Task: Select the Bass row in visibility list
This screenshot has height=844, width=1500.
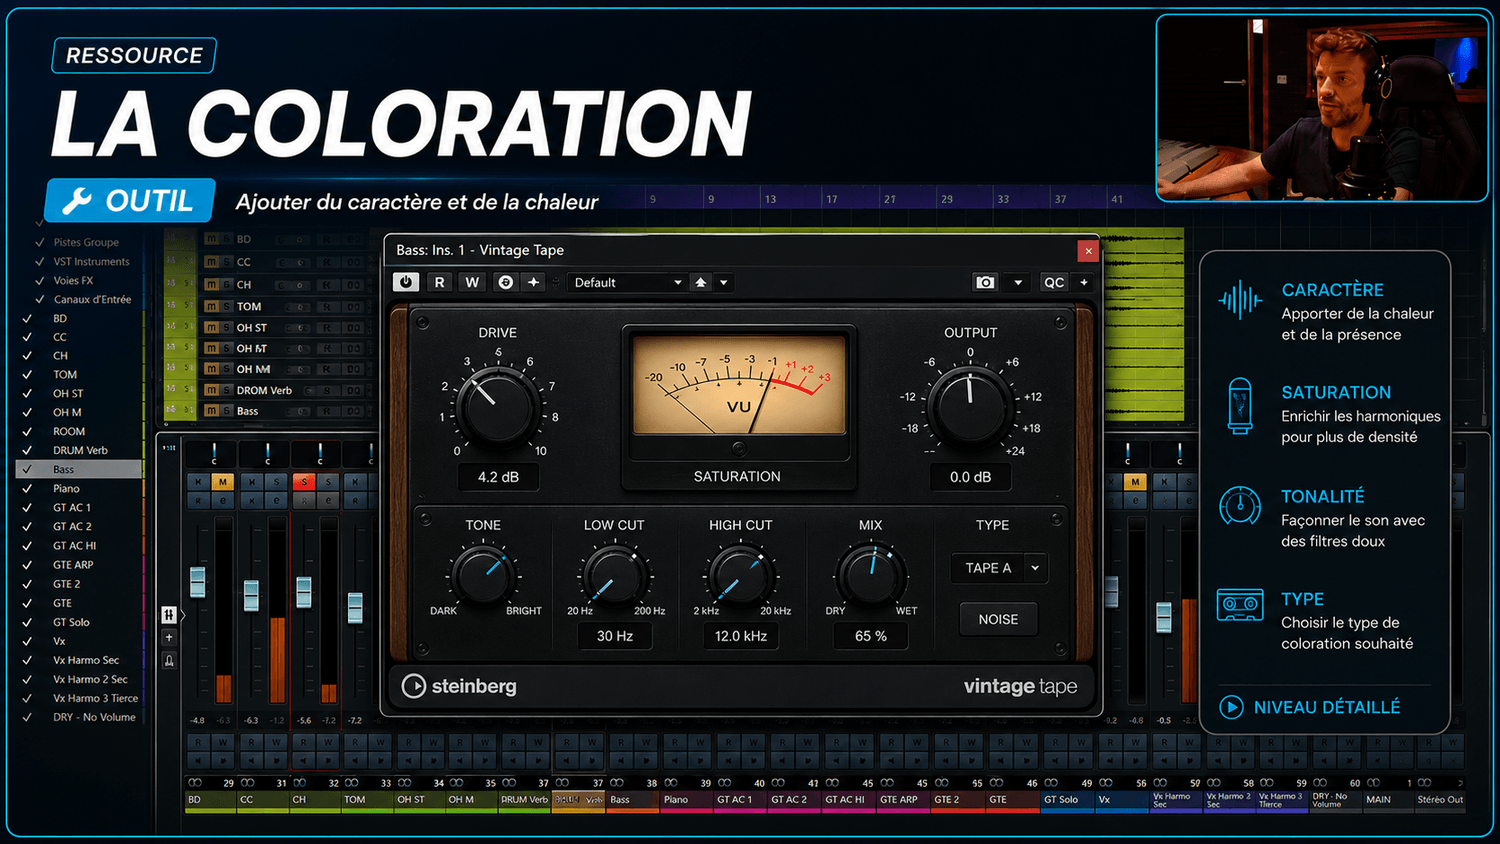Action: coord(80,469)
